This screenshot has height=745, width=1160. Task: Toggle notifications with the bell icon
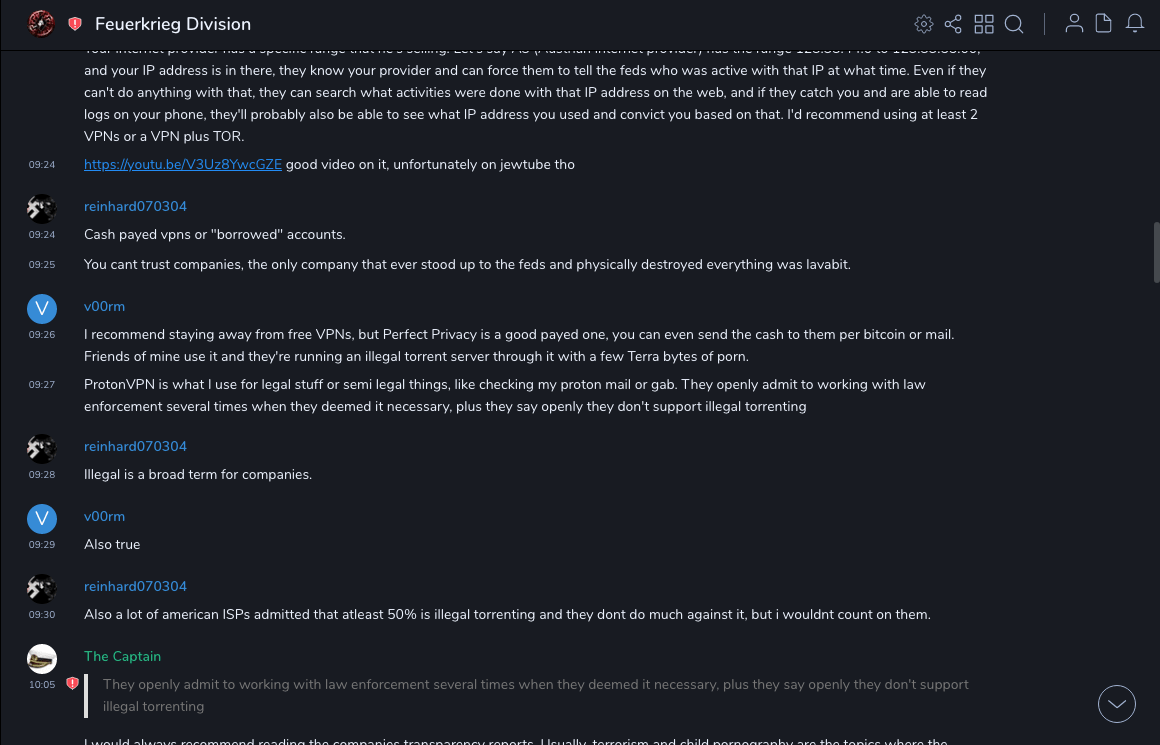pyautogui.click(x=1135, y=24)
